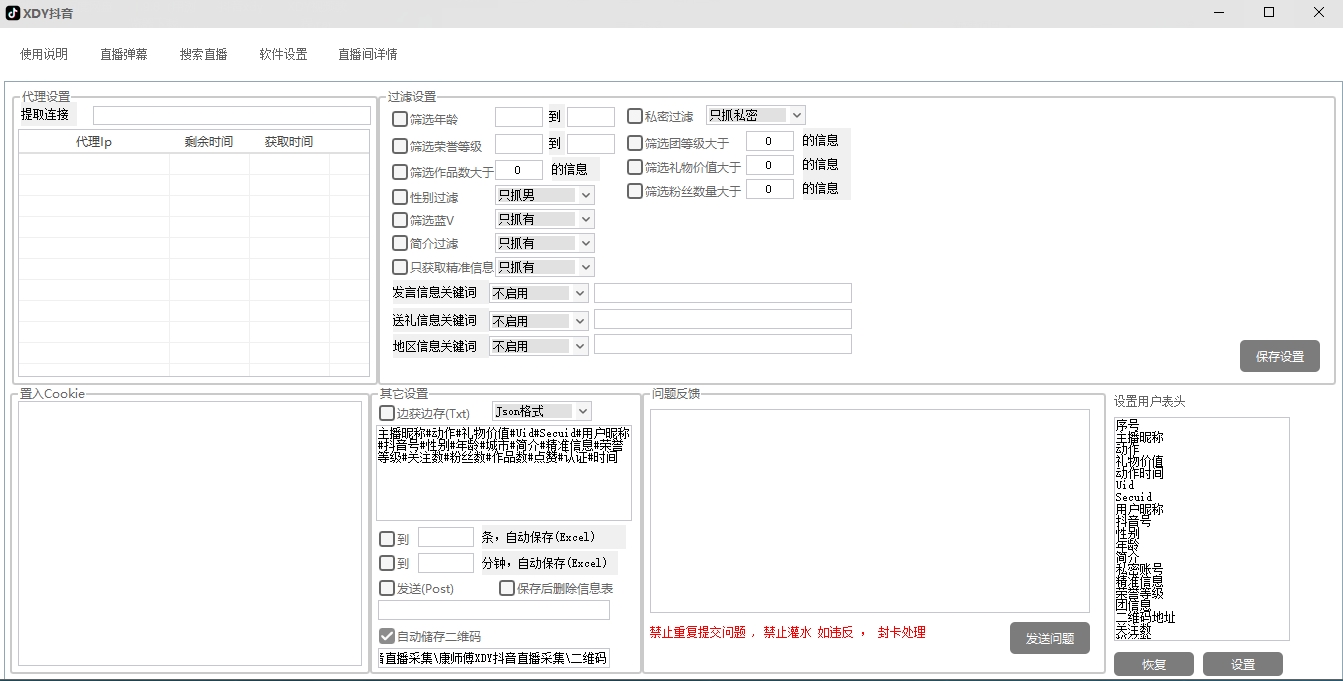The image size is (1343, 681).
Task: Focus the 发言信息关键词 text field
Action: 723,293
